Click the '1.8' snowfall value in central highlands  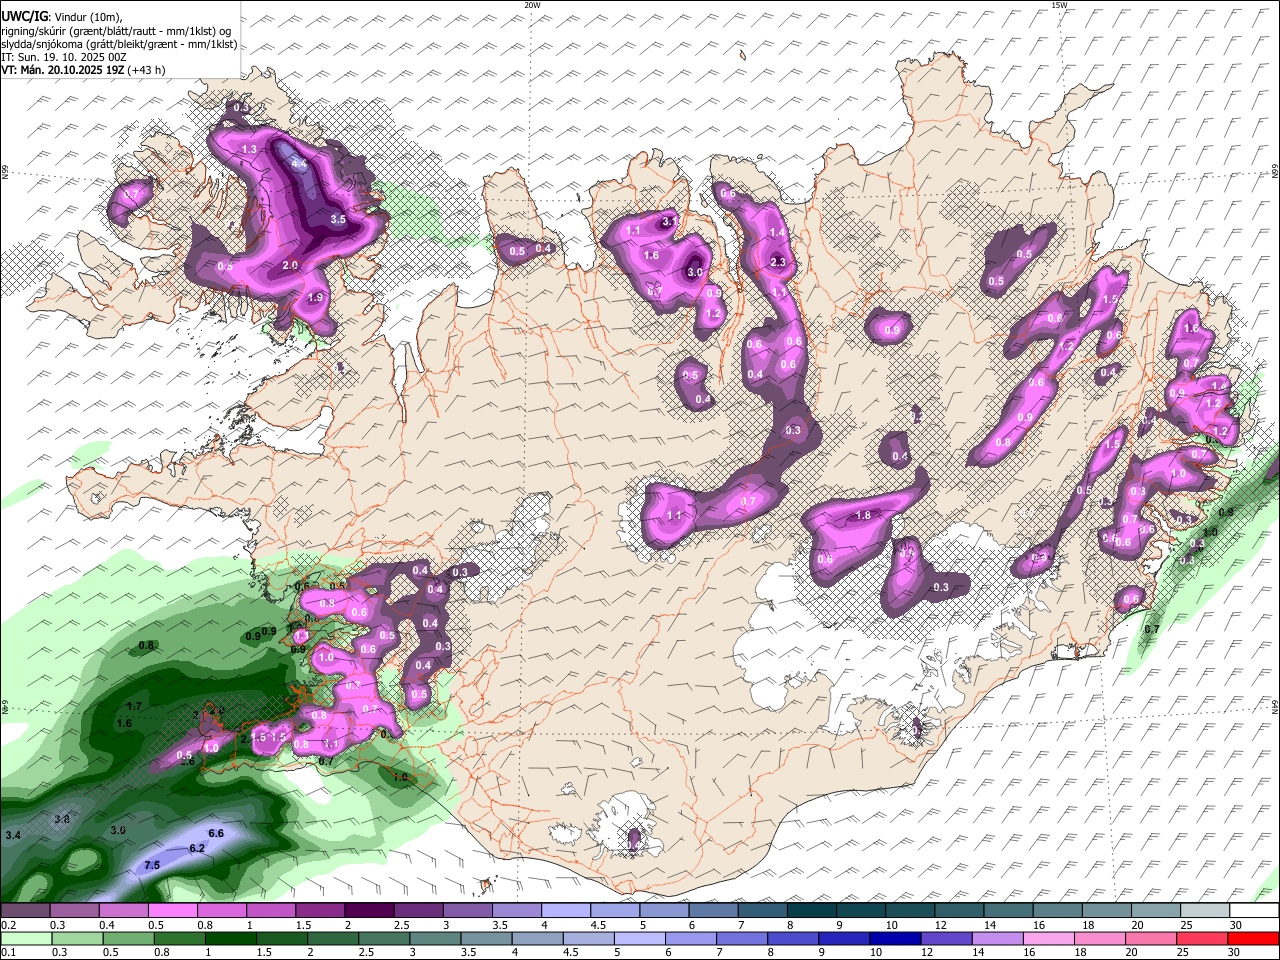(864, 516)
